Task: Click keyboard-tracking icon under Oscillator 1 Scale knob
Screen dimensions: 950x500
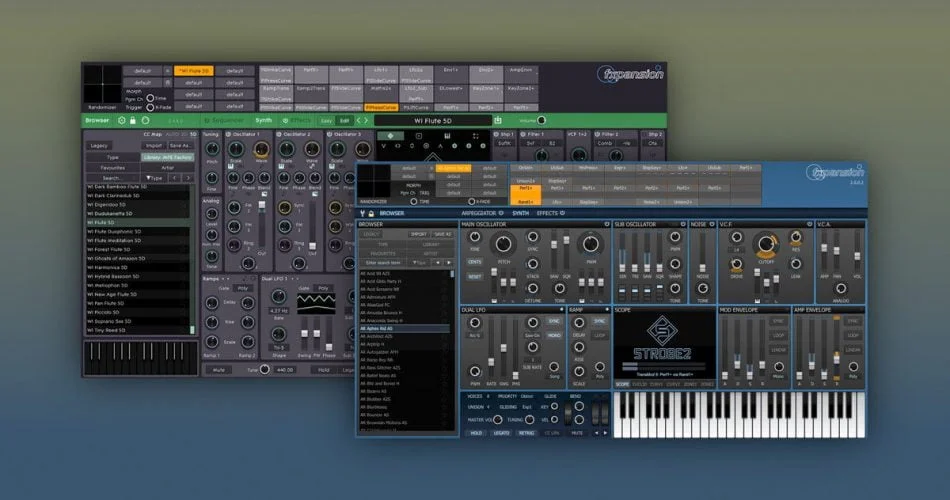Action: [231, 166]
